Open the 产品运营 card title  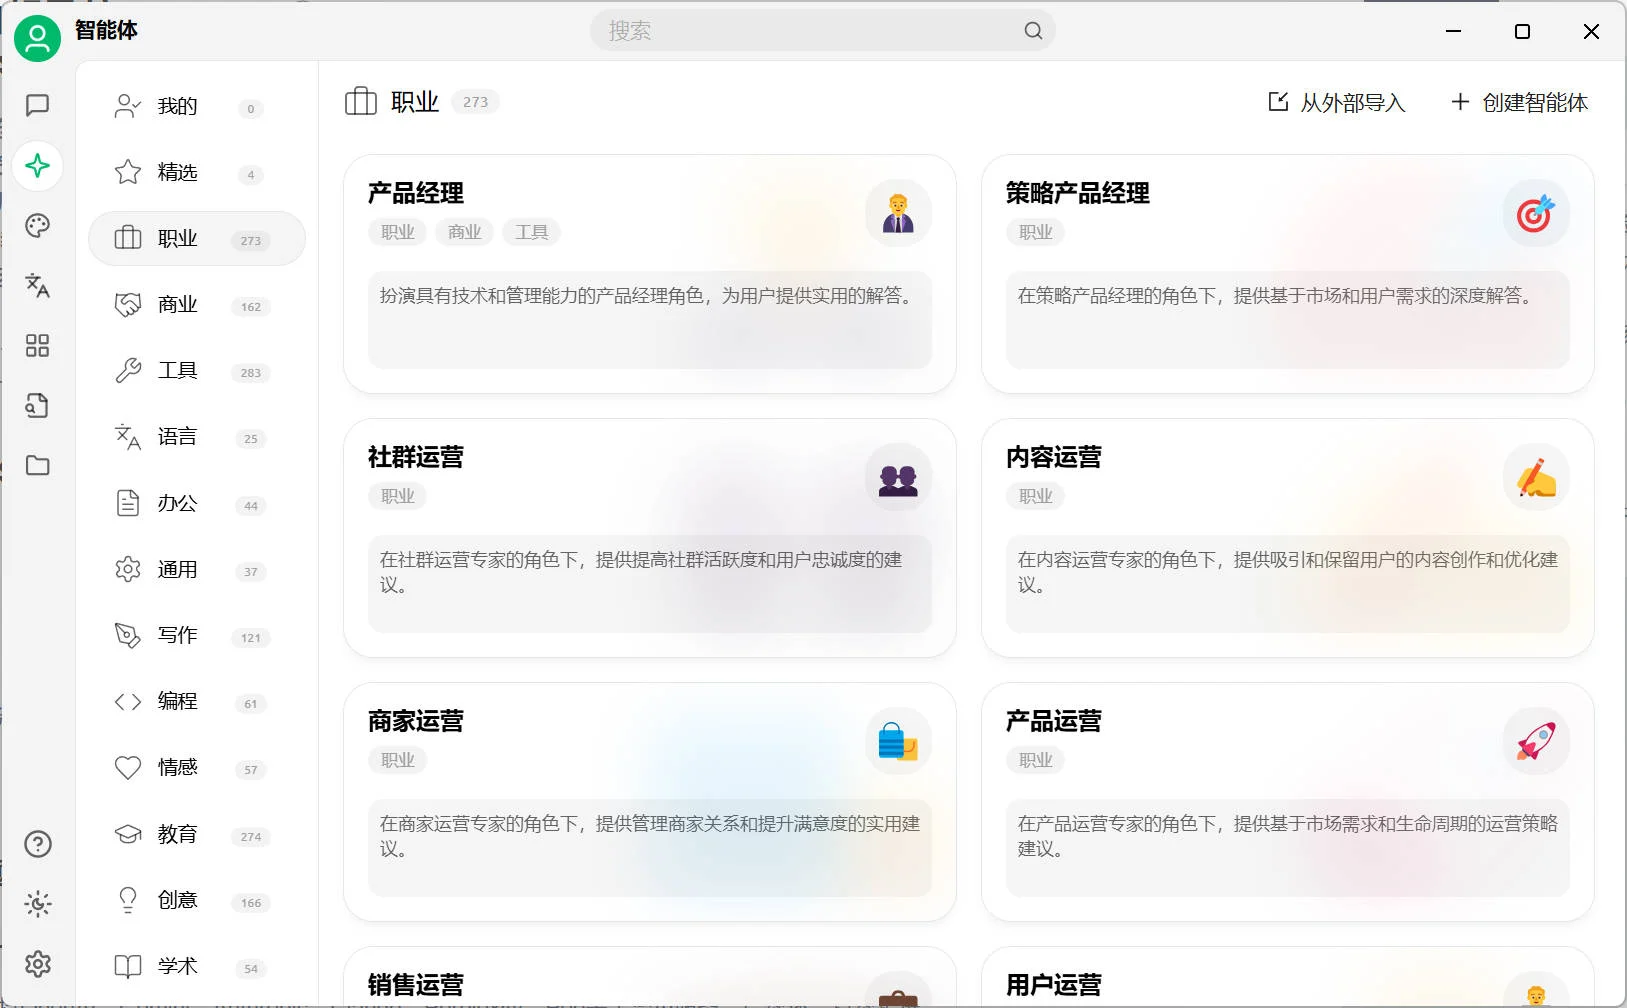tap(1054, 721)
